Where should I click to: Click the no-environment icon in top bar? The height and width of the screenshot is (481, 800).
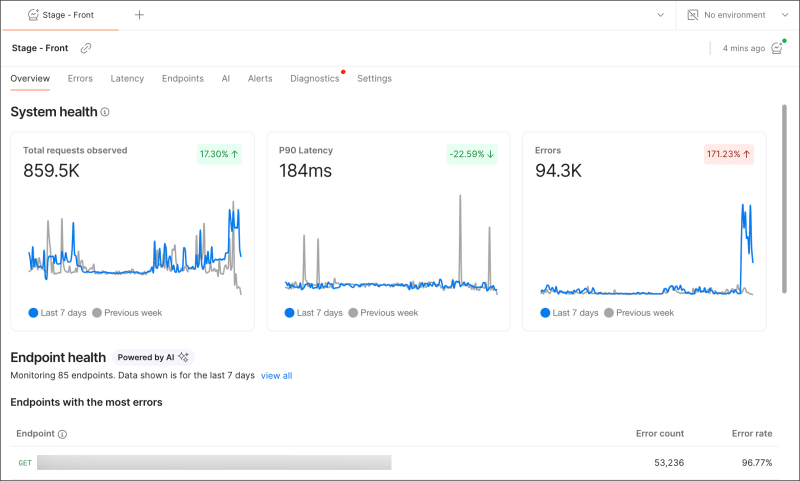coord(692,15)
